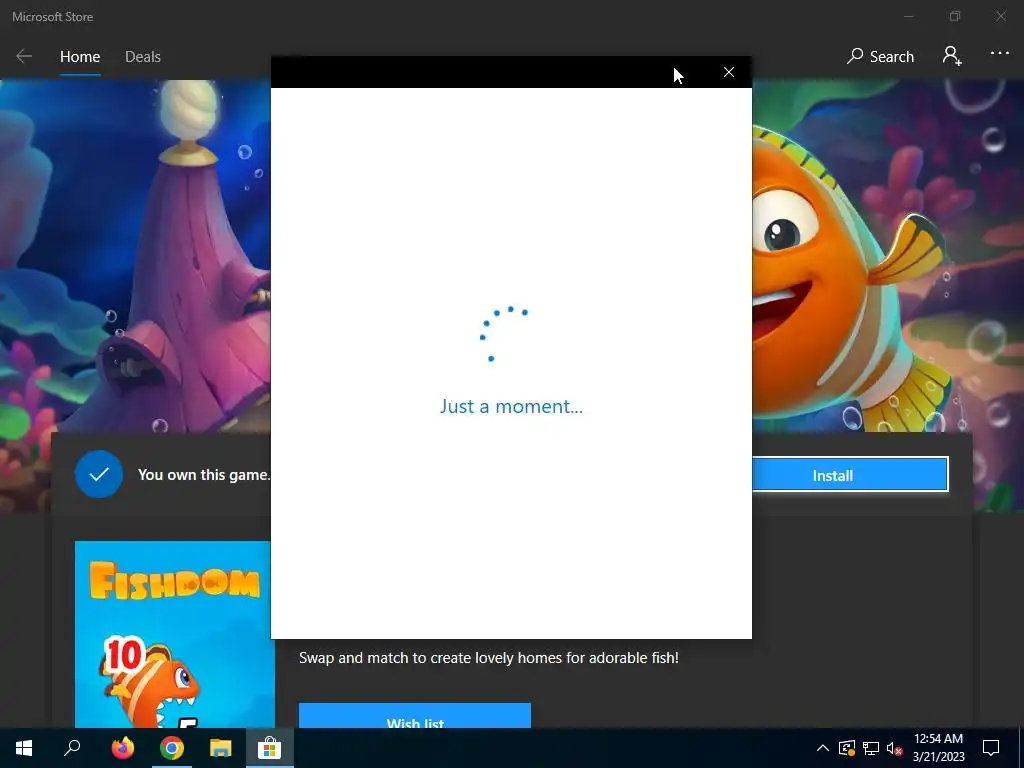This screenshot has height=768, width=1024.
Task: Go back with the back arrow
Action: point(24,56)
